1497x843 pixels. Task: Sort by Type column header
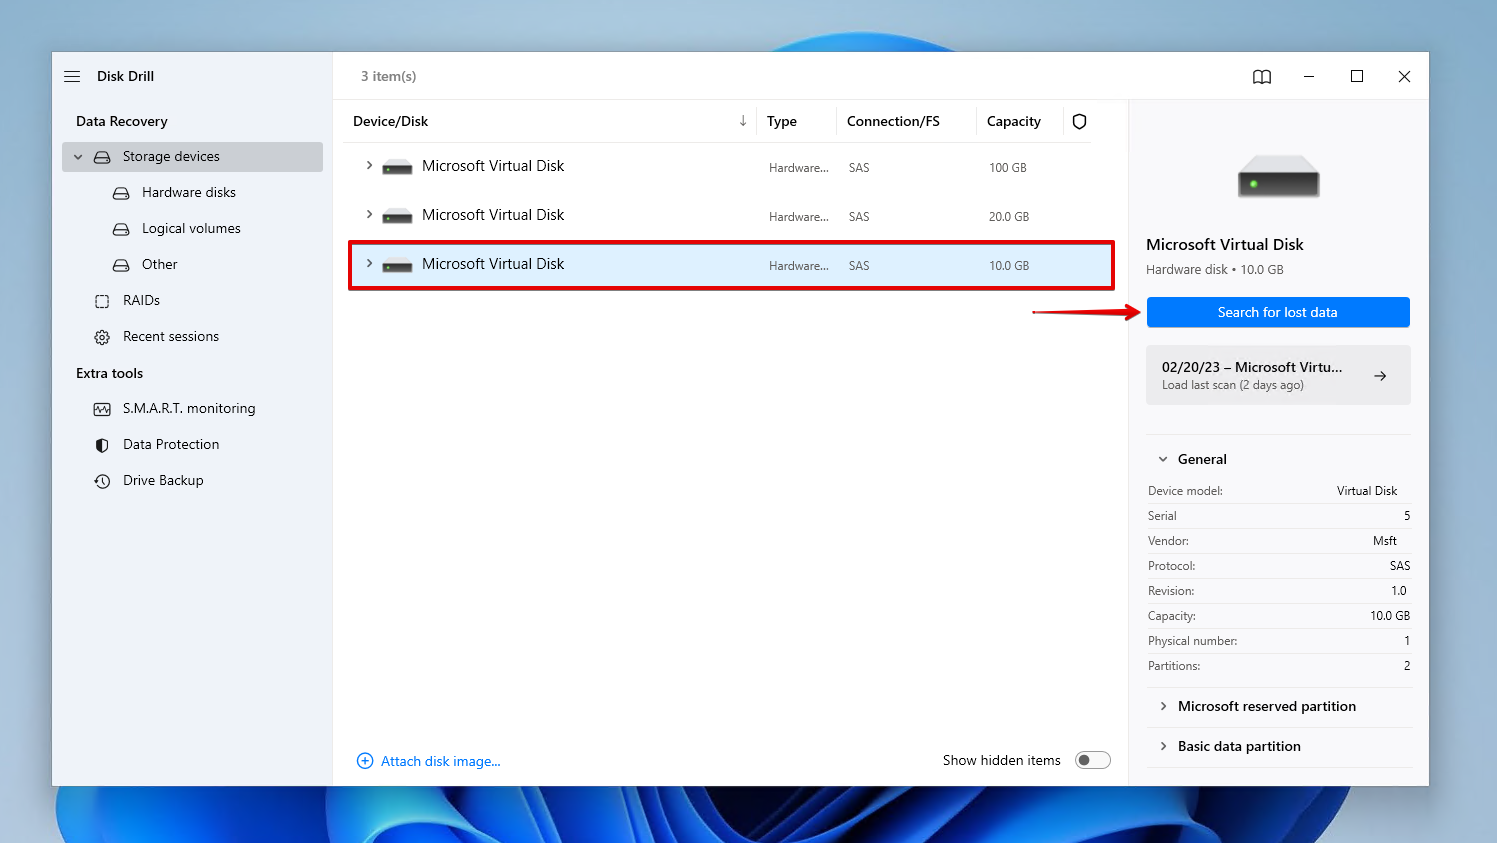(782, 121)
